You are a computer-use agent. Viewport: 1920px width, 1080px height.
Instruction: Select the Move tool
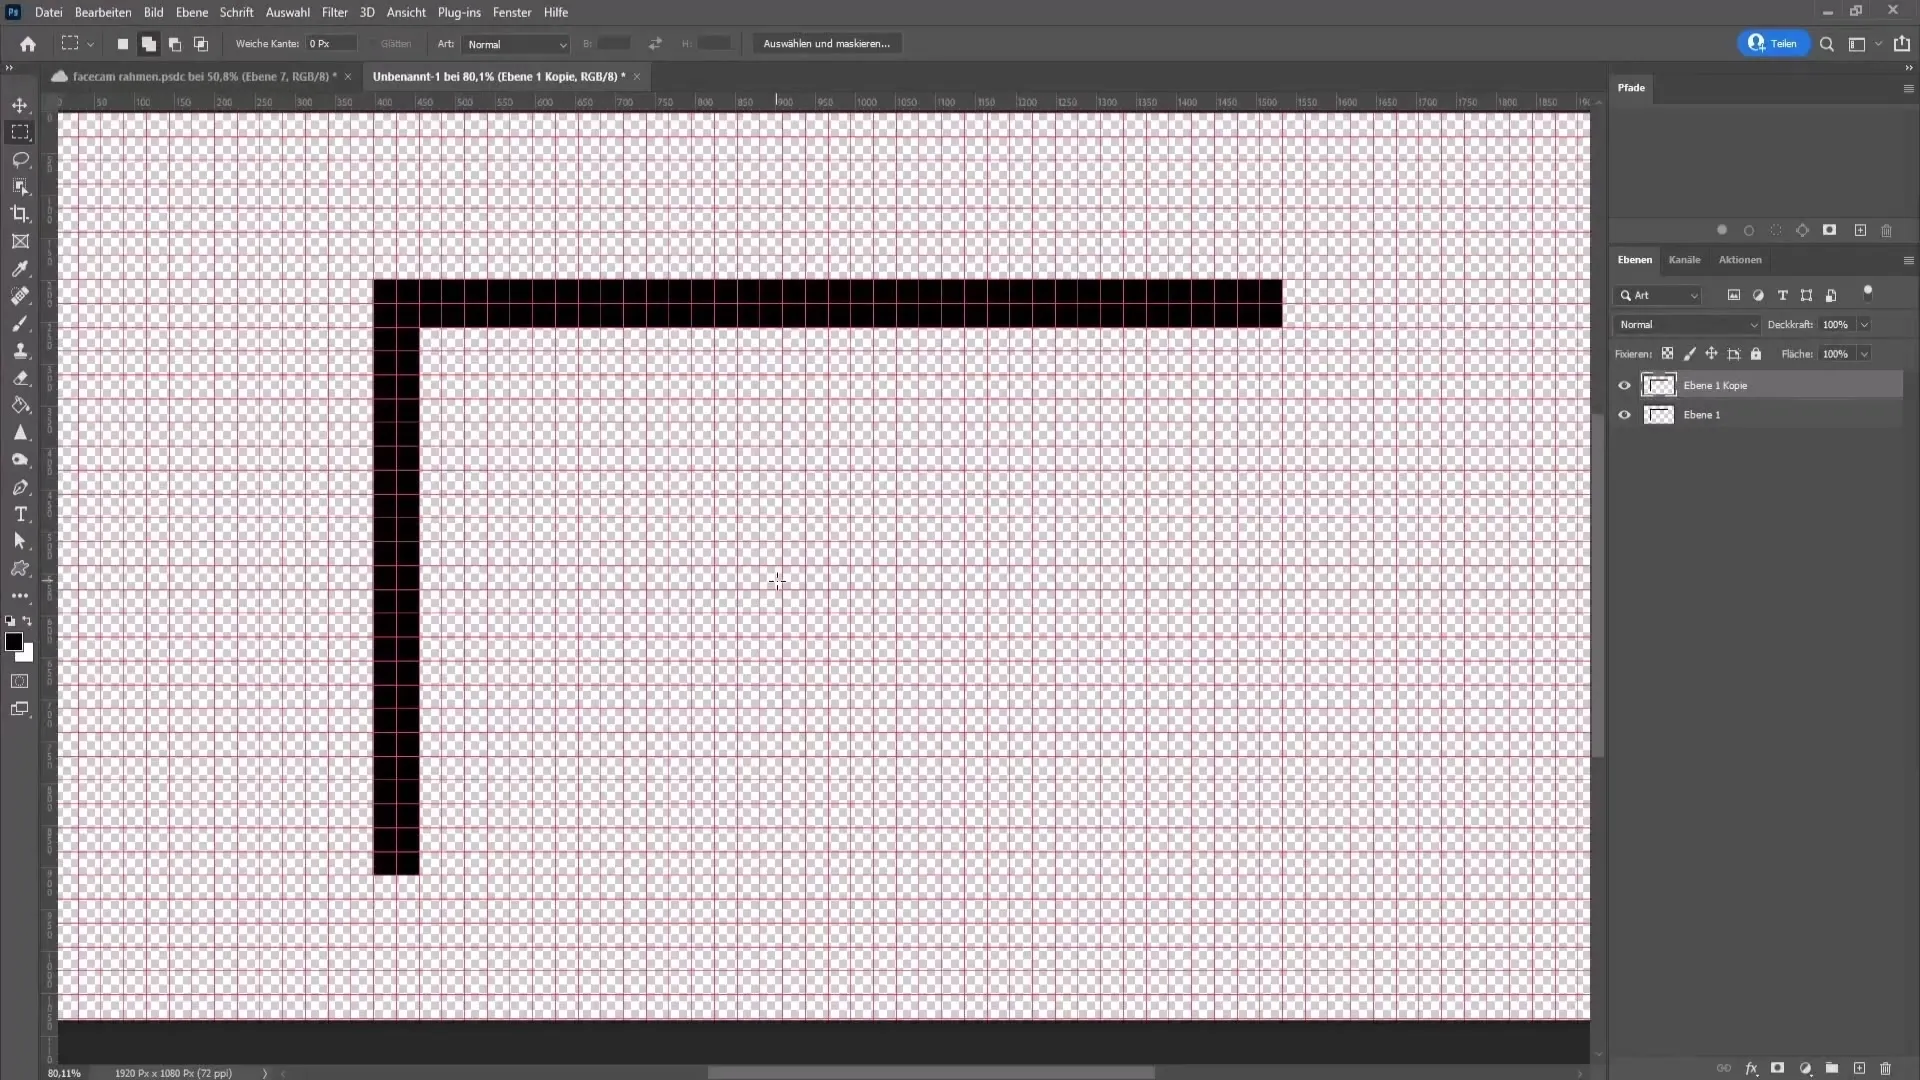coord(20,104)
